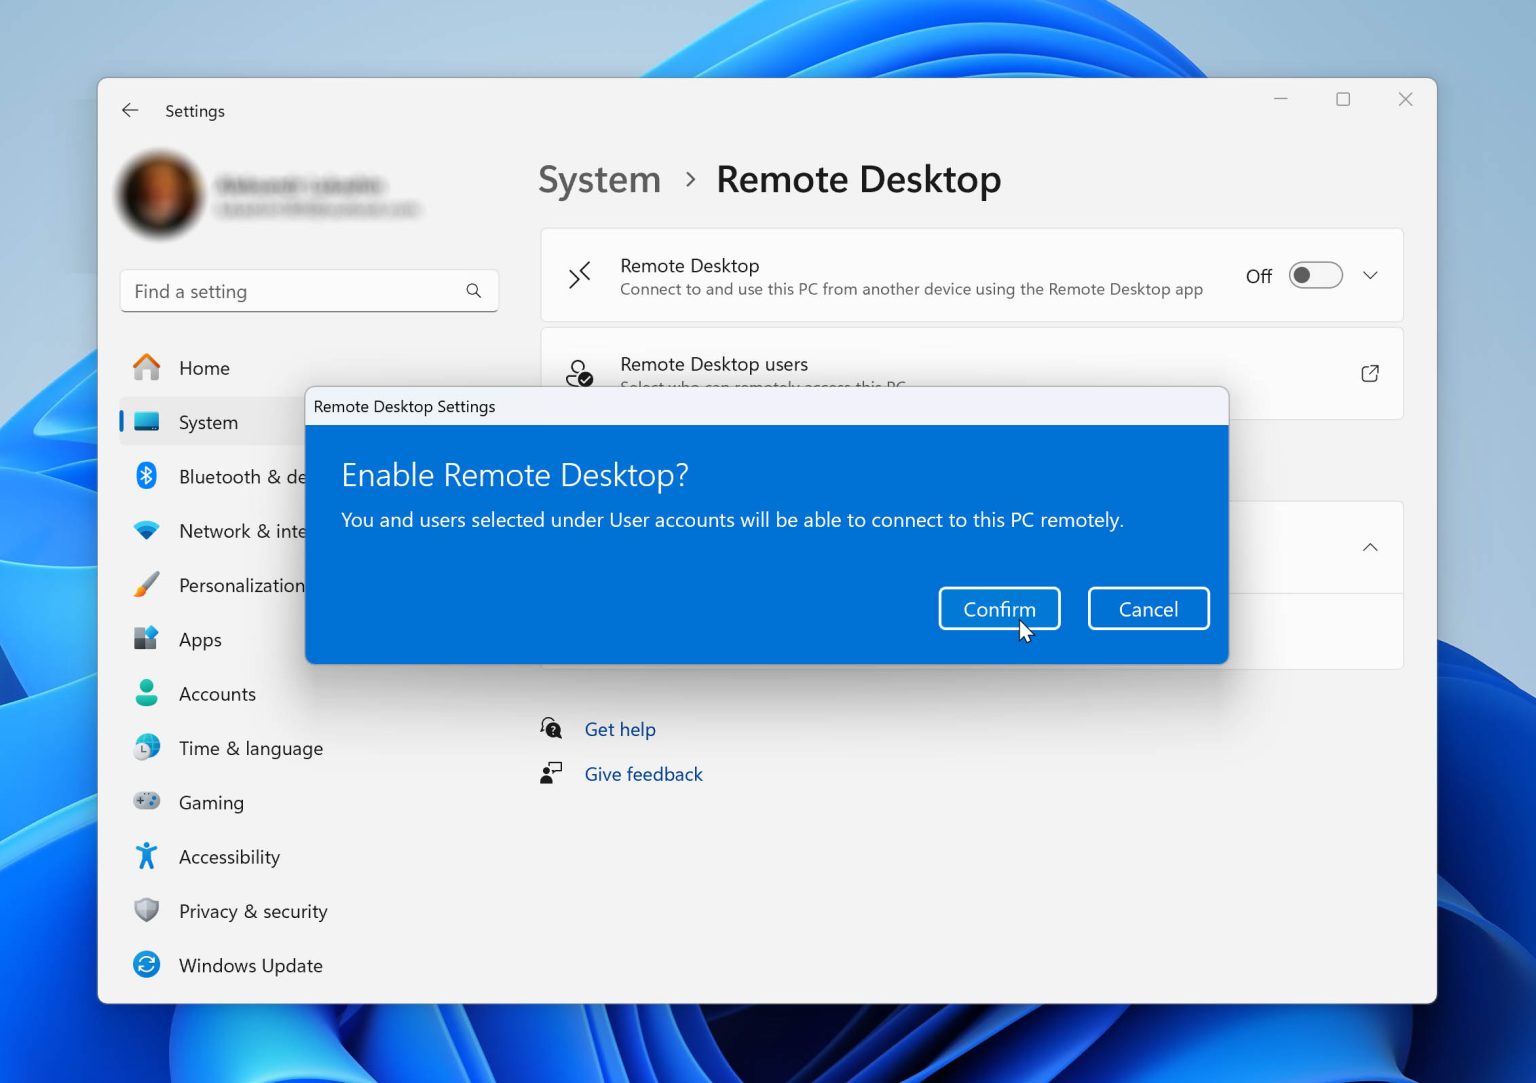Confirm enabling Remote Desktop

[998, 608]
